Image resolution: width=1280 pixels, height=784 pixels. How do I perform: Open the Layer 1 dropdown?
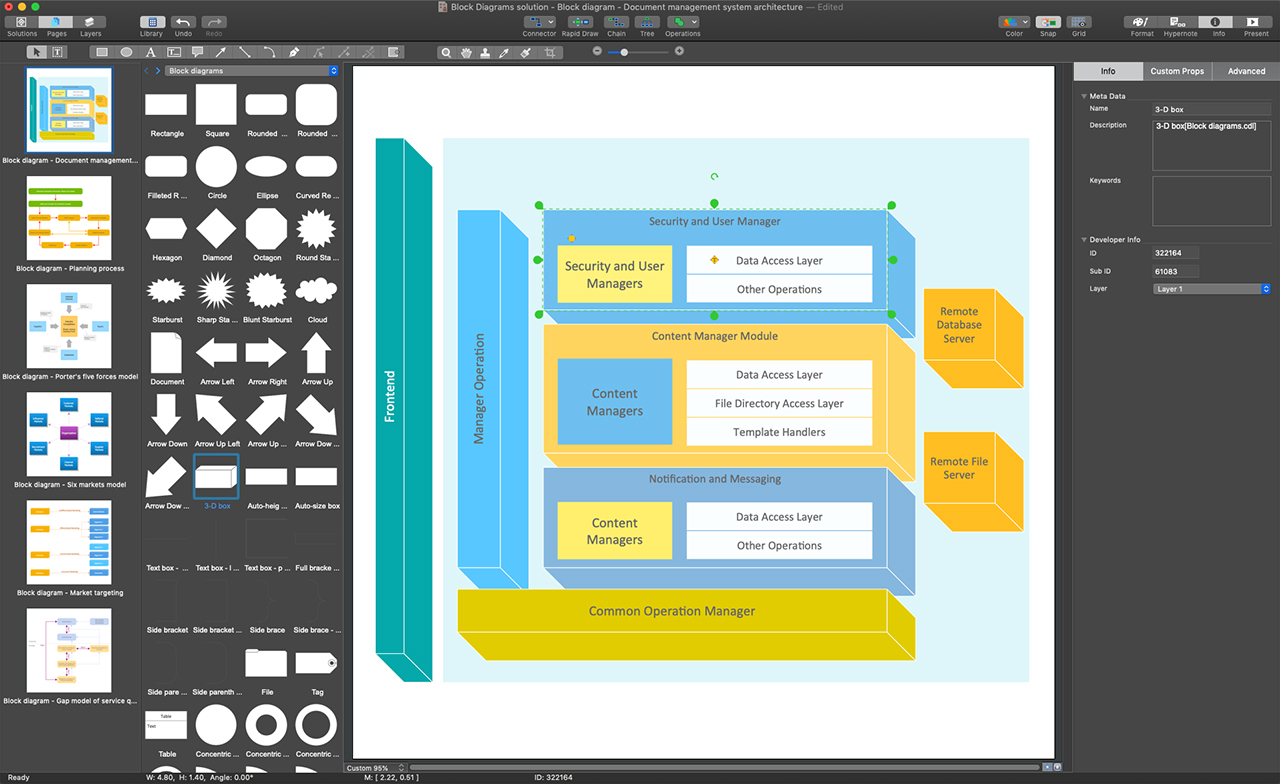click(1211, 288)
